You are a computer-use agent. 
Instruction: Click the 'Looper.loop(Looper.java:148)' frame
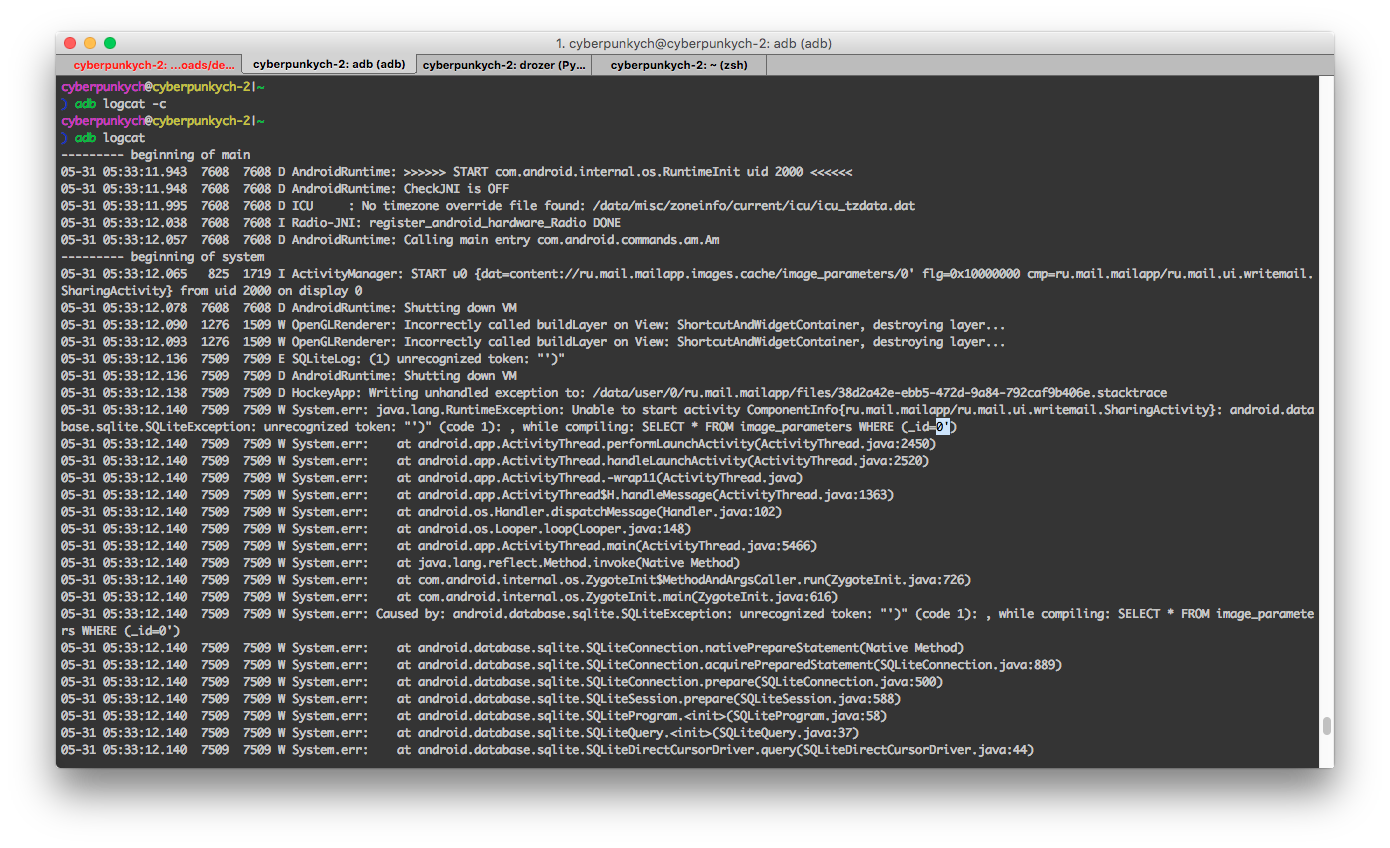[376, 529]
